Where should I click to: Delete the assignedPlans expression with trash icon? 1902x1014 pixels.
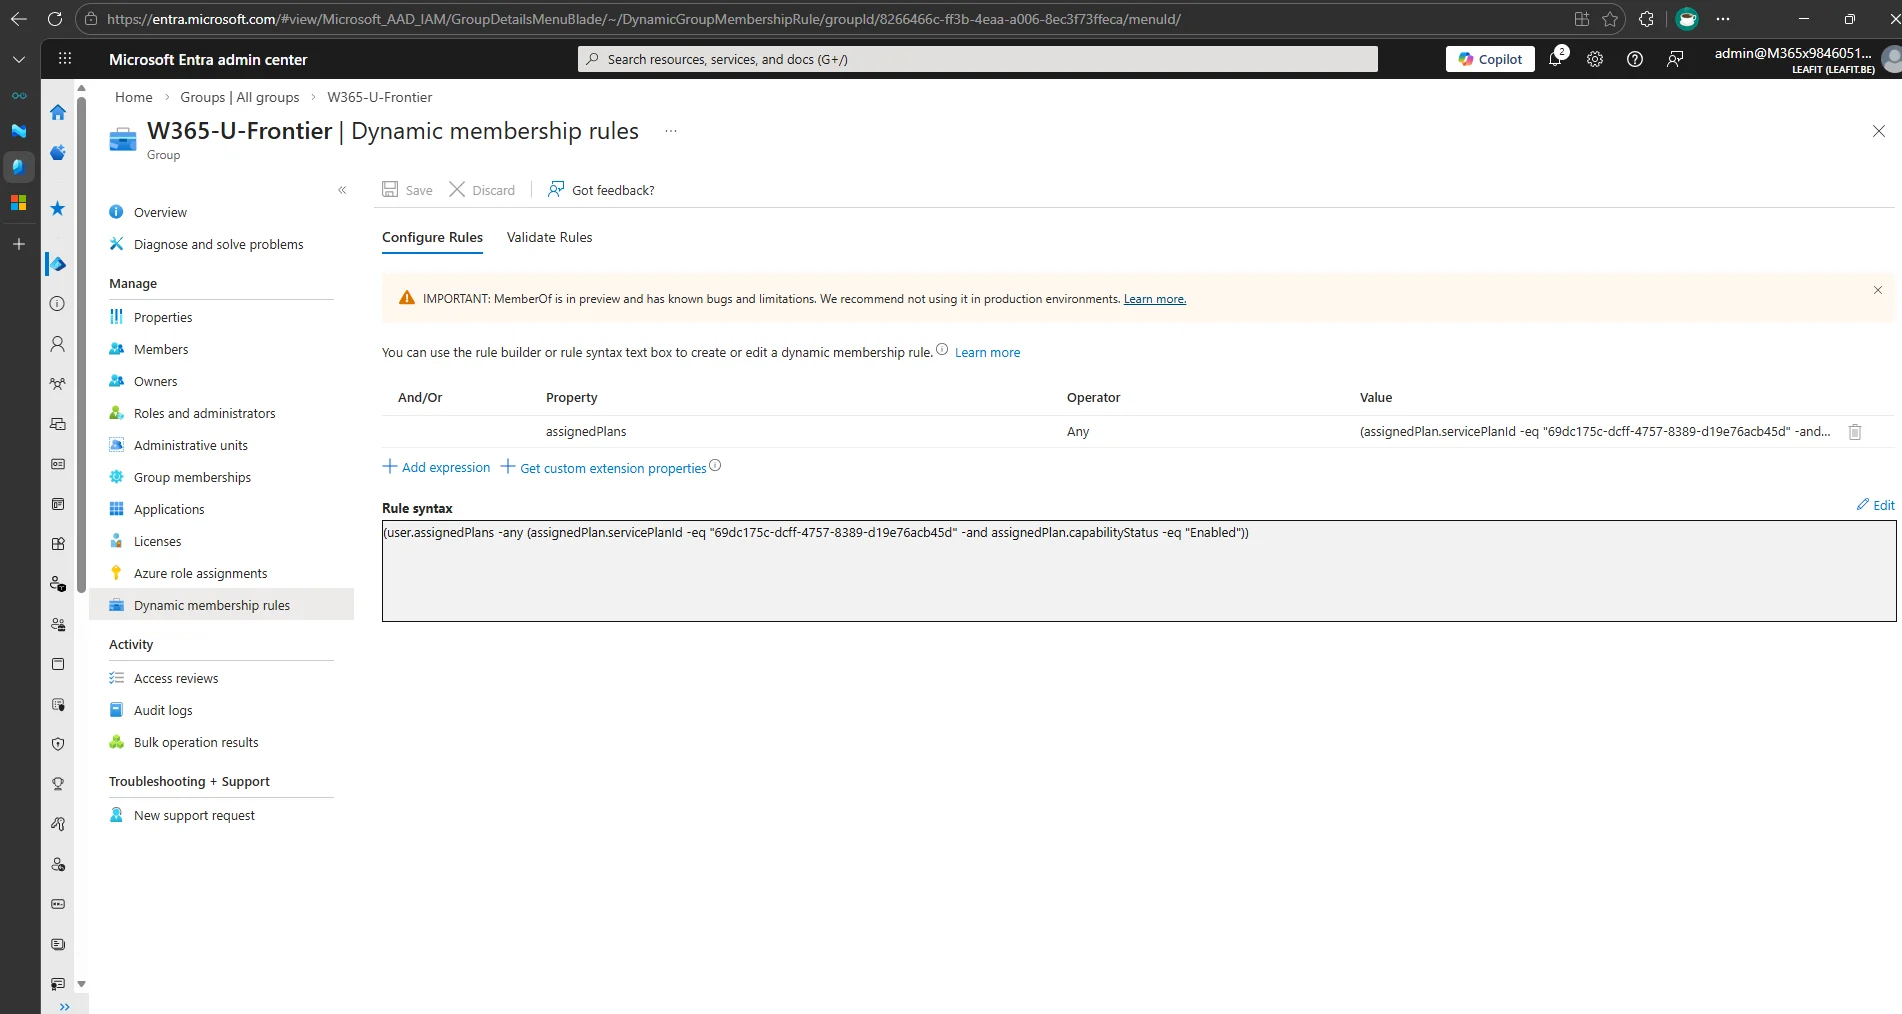tap(1854, 431)
